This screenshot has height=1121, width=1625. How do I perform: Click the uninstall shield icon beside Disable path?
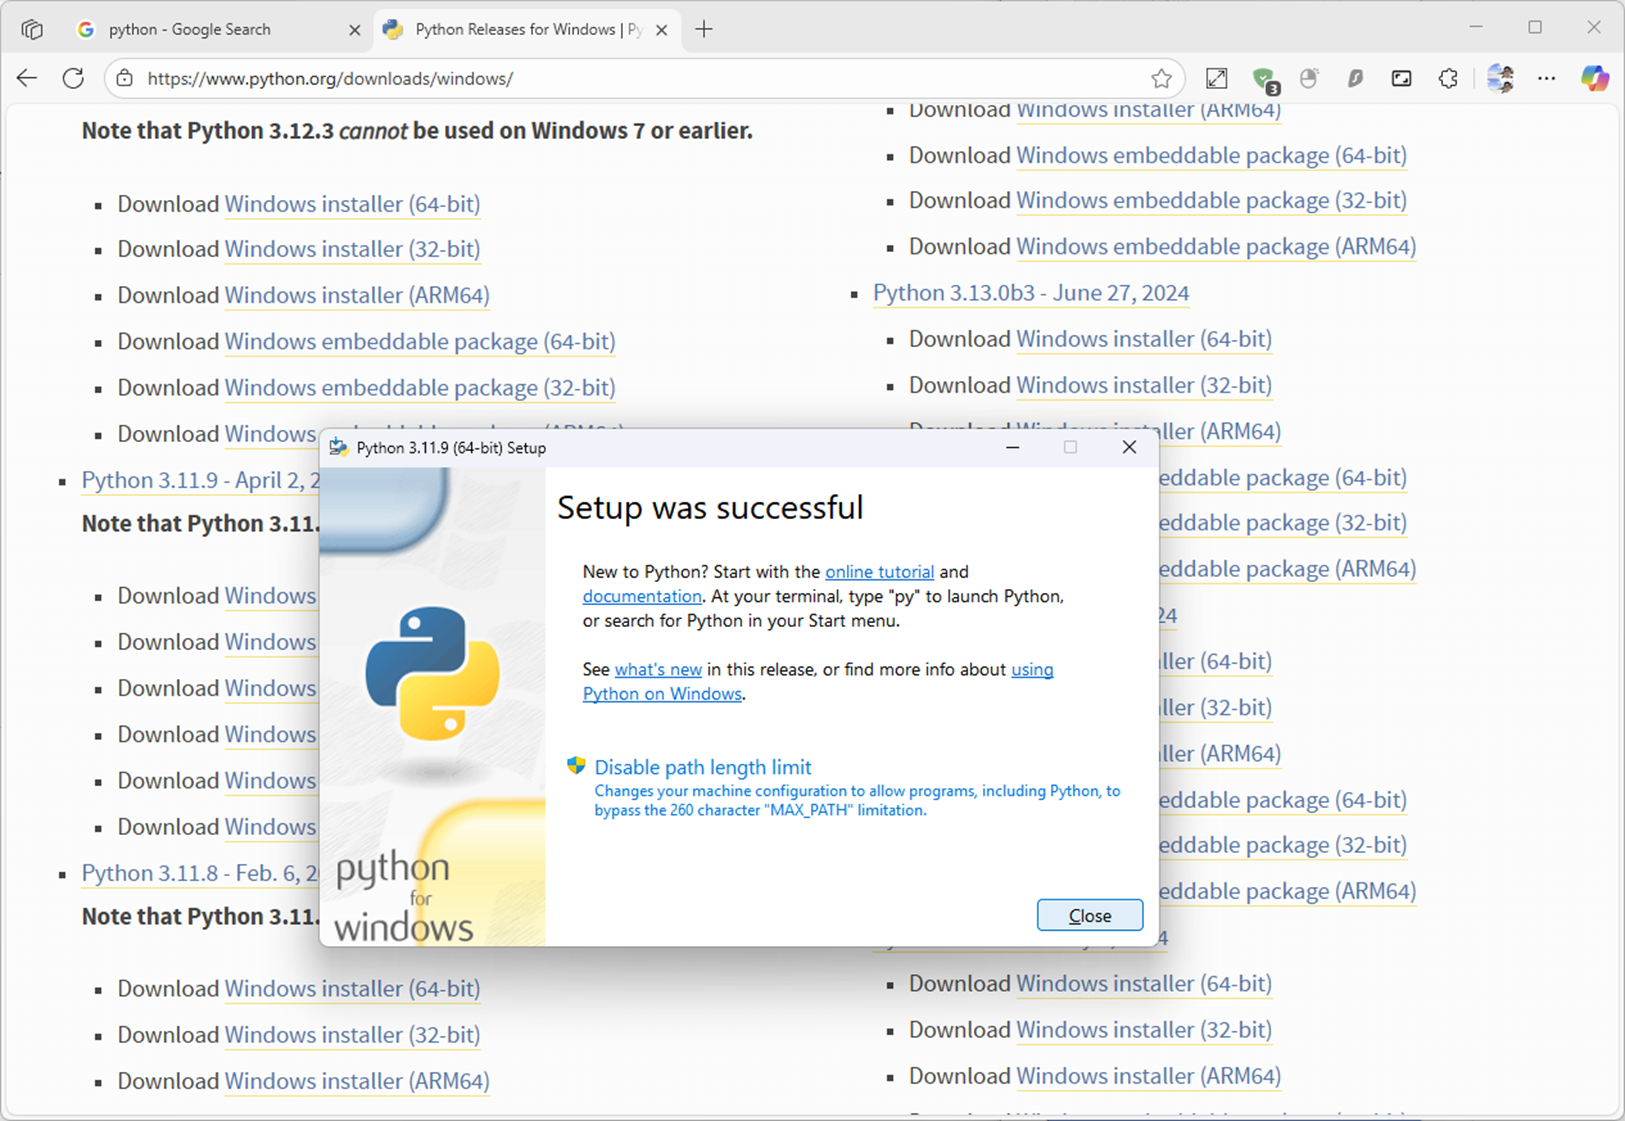pyautogui.click(x=576, y=766)
